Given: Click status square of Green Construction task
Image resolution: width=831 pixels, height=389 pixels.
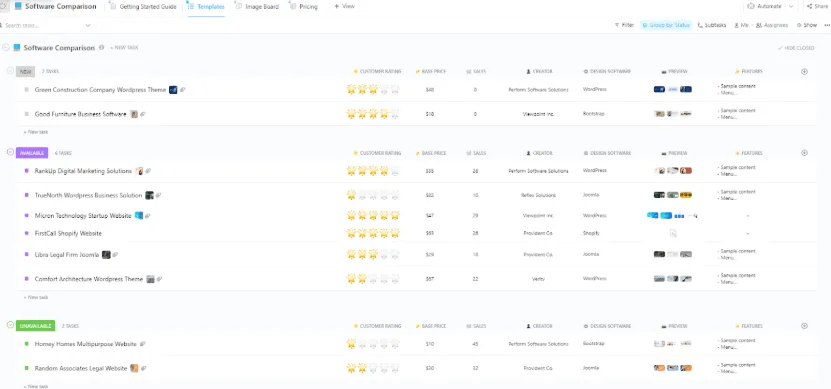Looking at the screenshot, I should (x=26, y=90).
